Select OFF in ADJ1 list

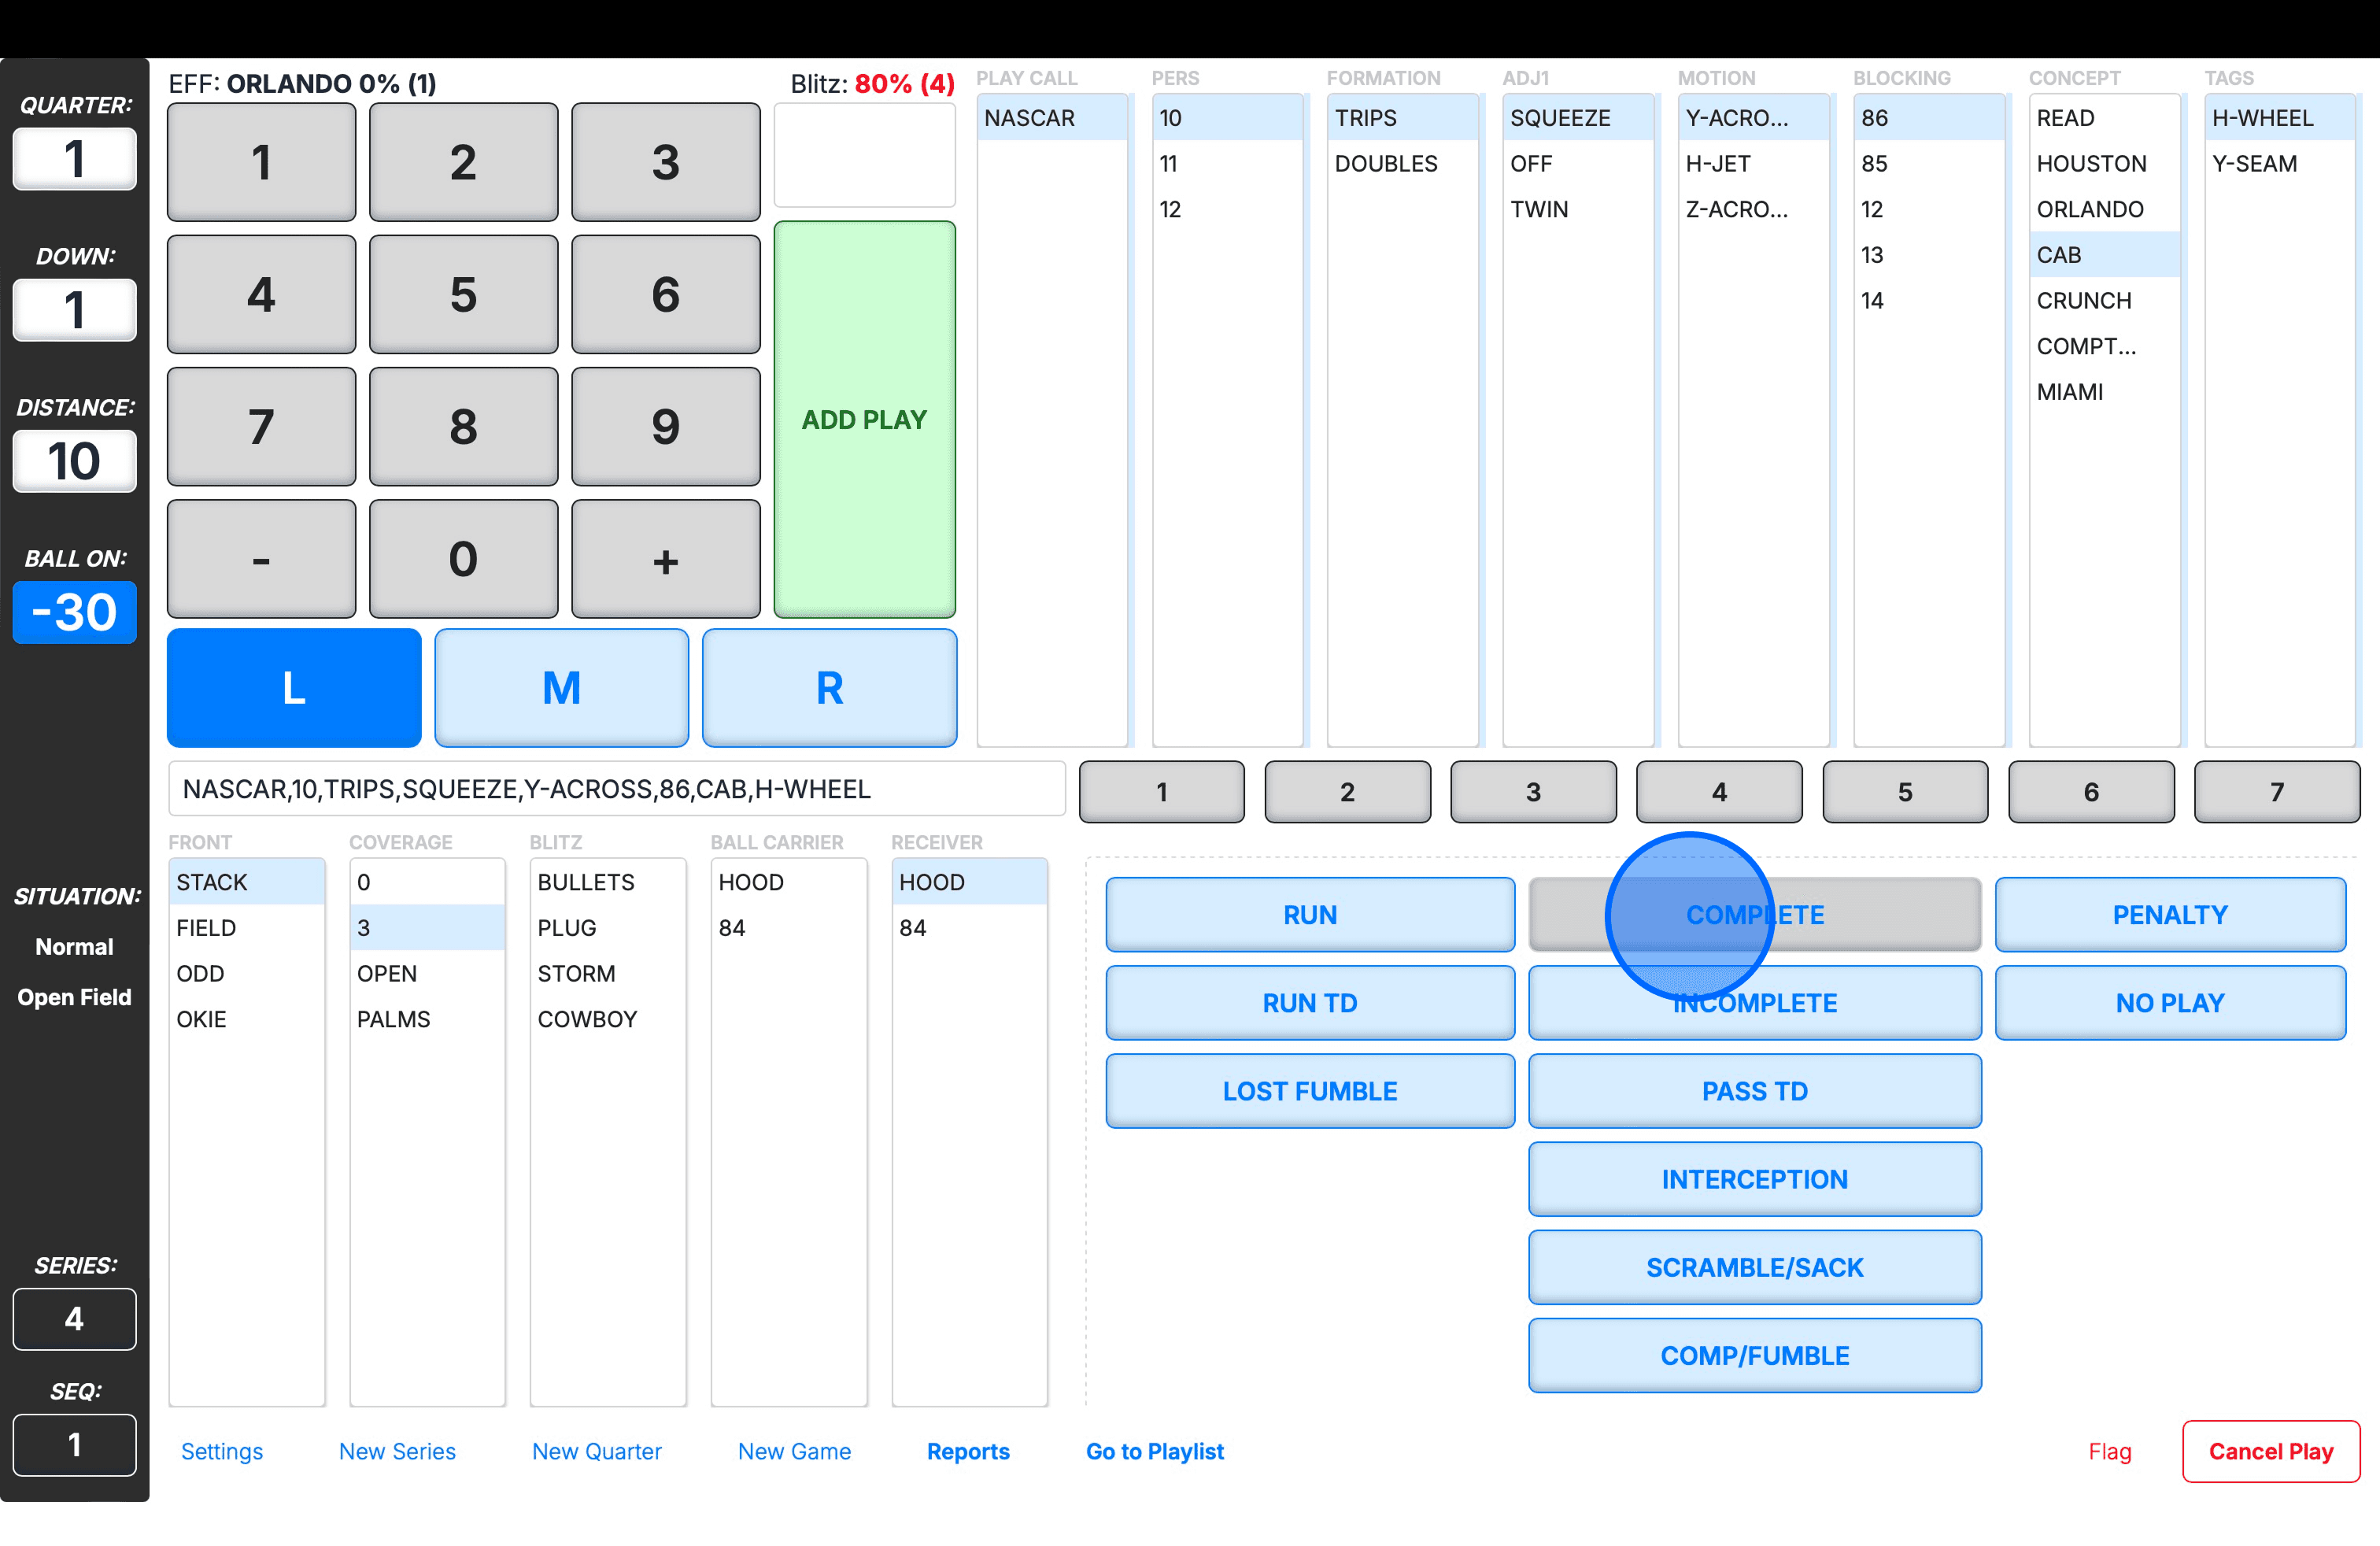tap(1578, 164)
